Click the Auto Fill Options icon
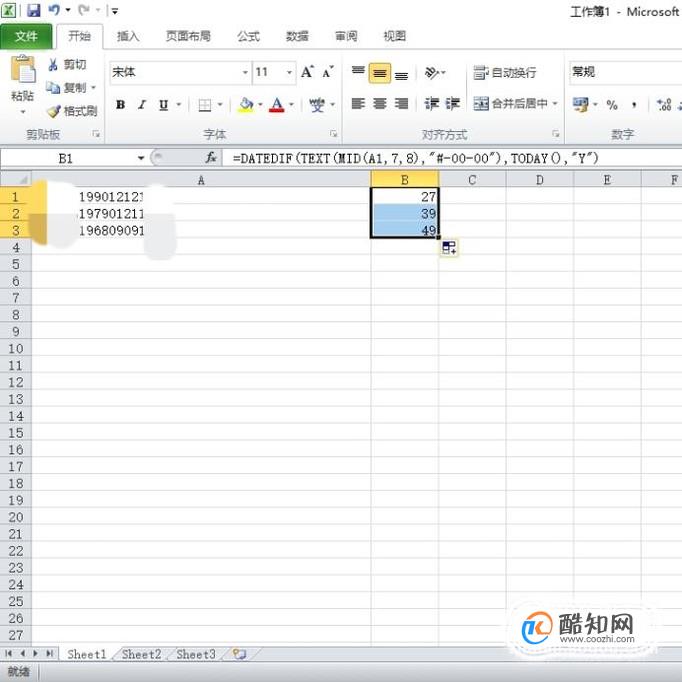 pos(448,248)
